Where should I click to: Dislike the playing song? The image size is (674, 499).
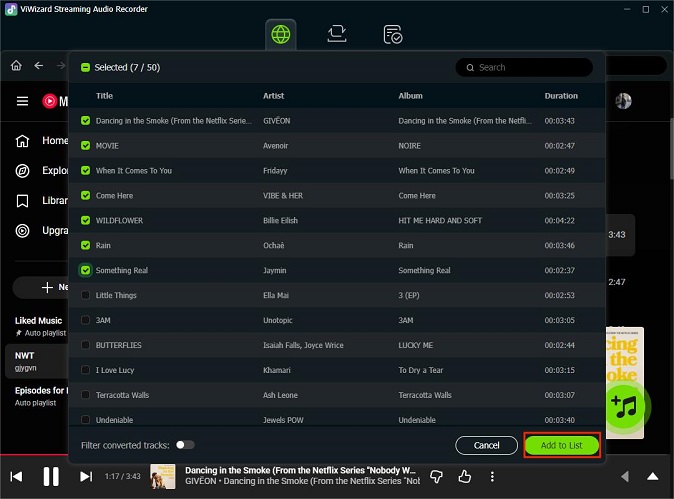(436, 476)
